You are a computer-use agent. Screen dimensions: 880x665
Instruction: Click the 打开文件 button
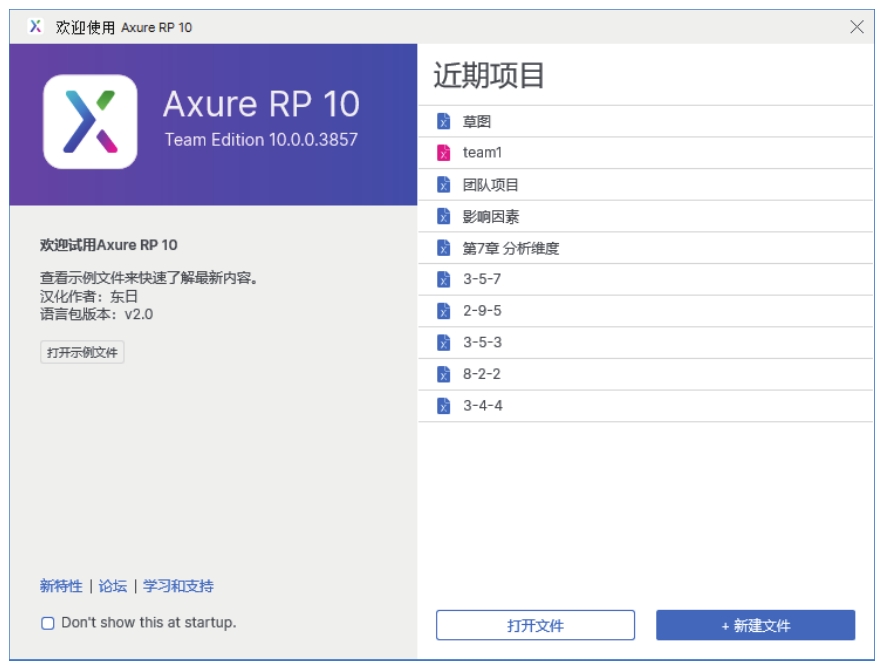point(535,625)
